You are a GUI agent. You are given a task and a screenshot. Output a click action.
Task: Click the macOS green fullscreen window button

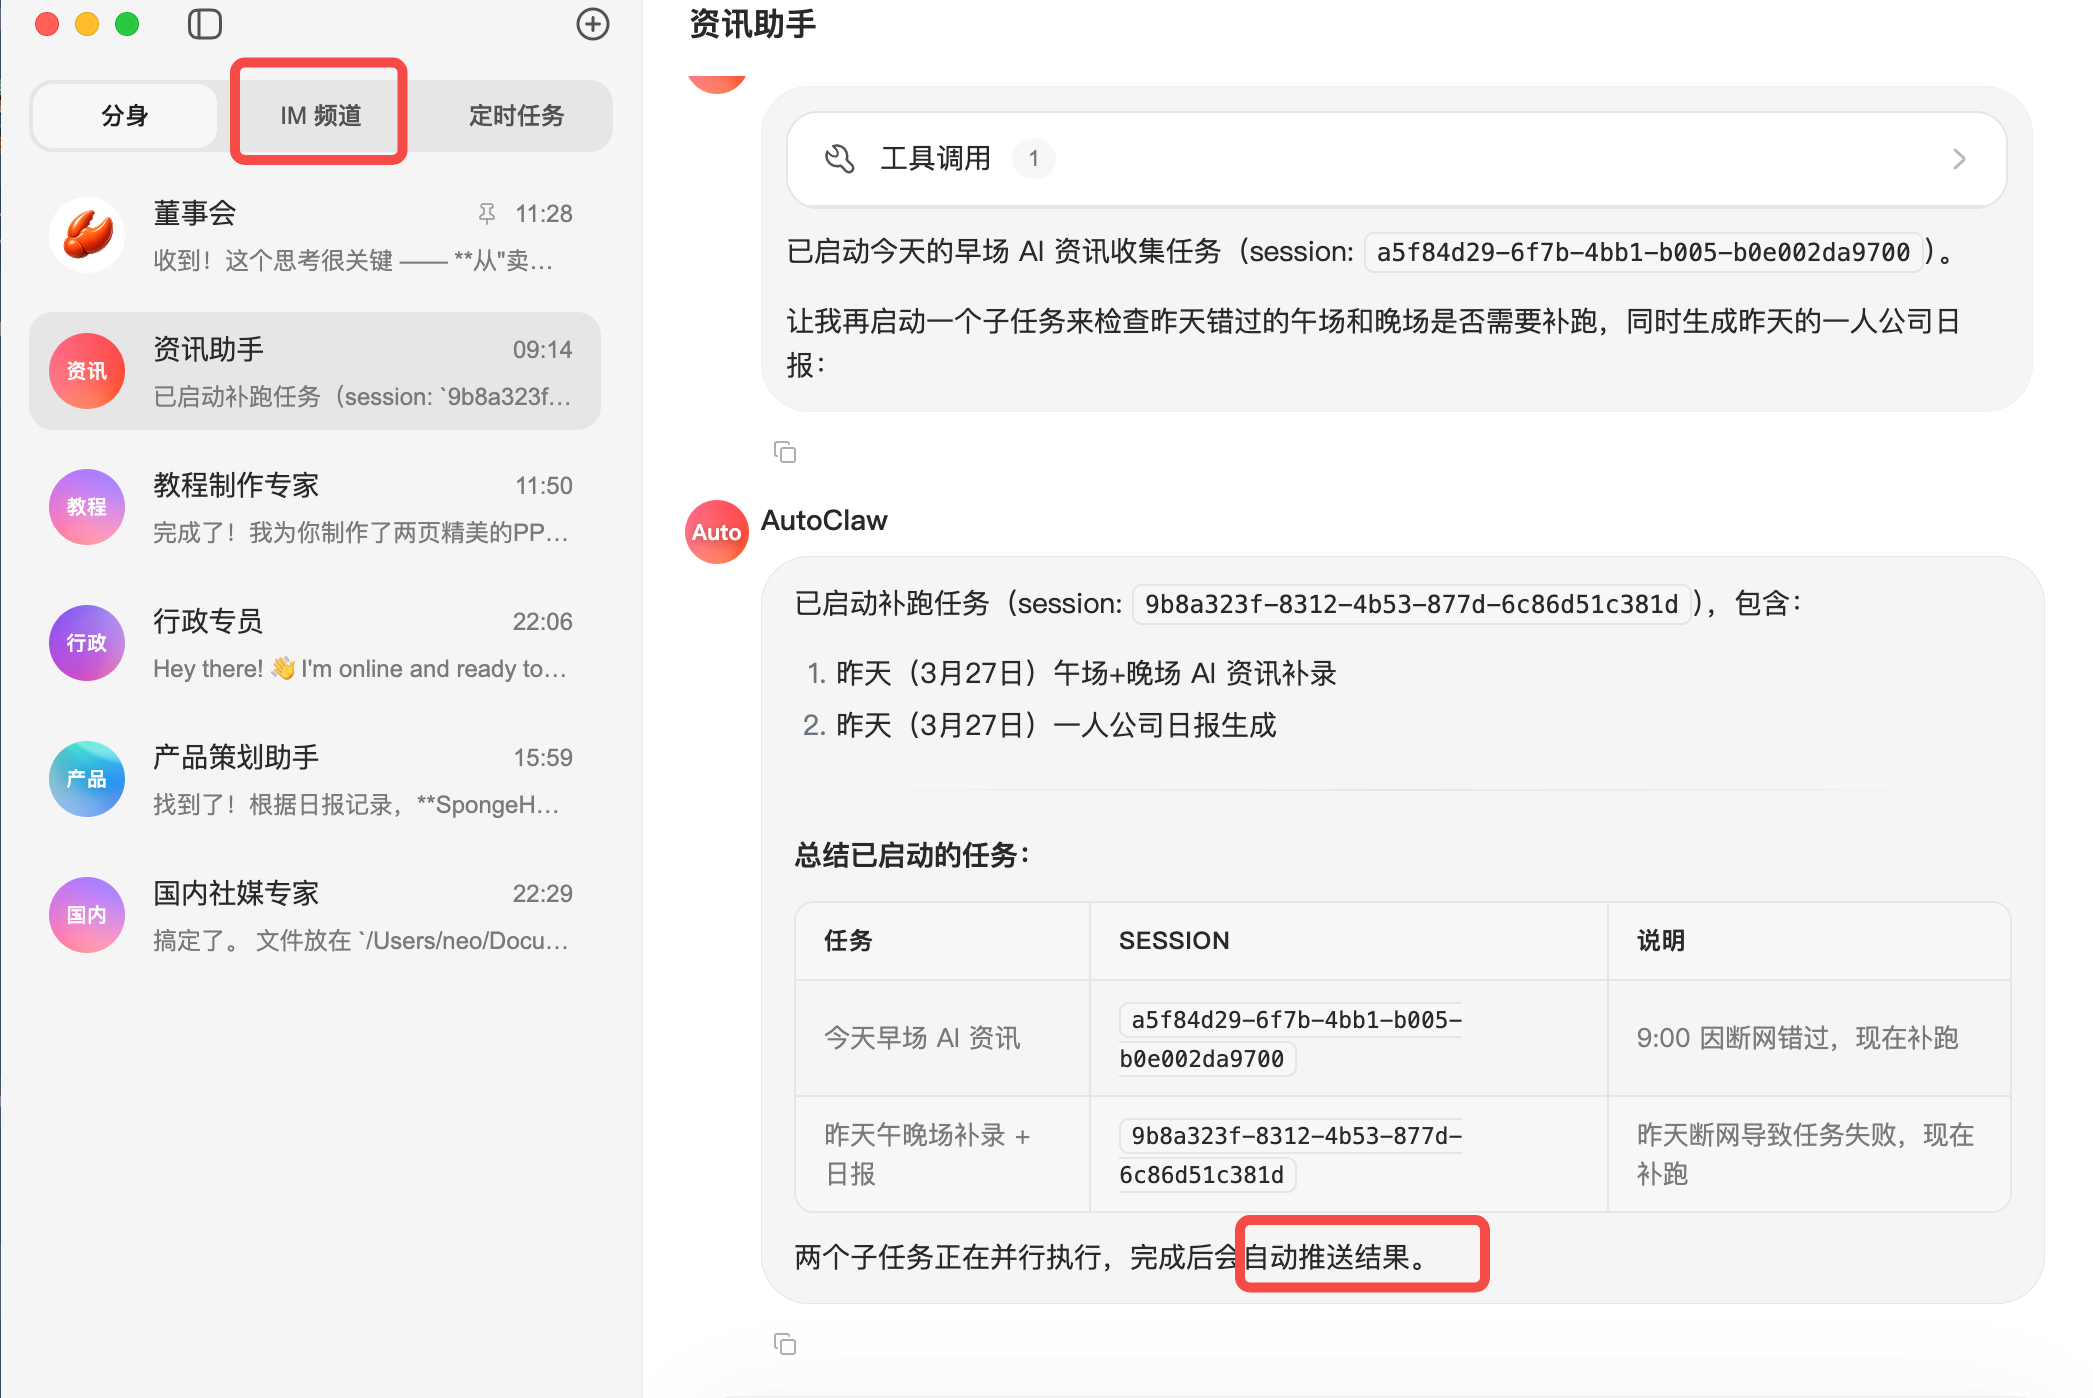(127, 24)
